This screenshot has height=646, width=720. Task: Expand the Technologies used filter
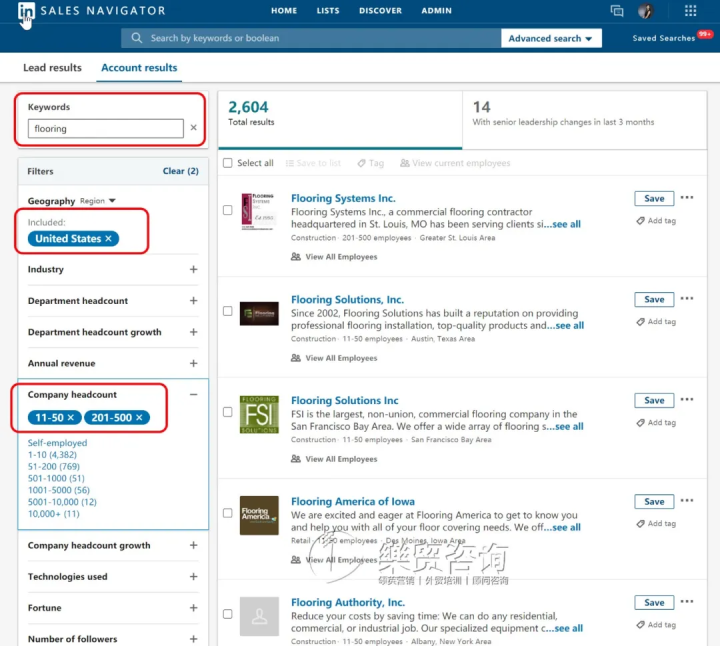193,576
